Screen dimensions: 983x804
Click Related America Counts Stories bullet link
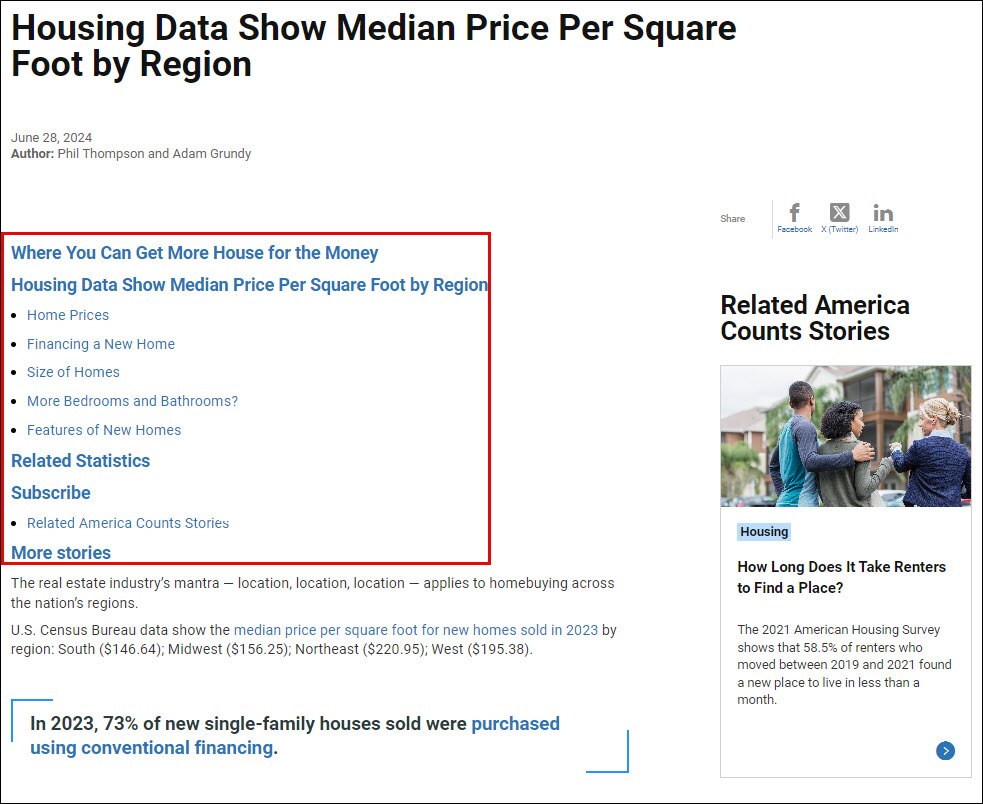128,523
